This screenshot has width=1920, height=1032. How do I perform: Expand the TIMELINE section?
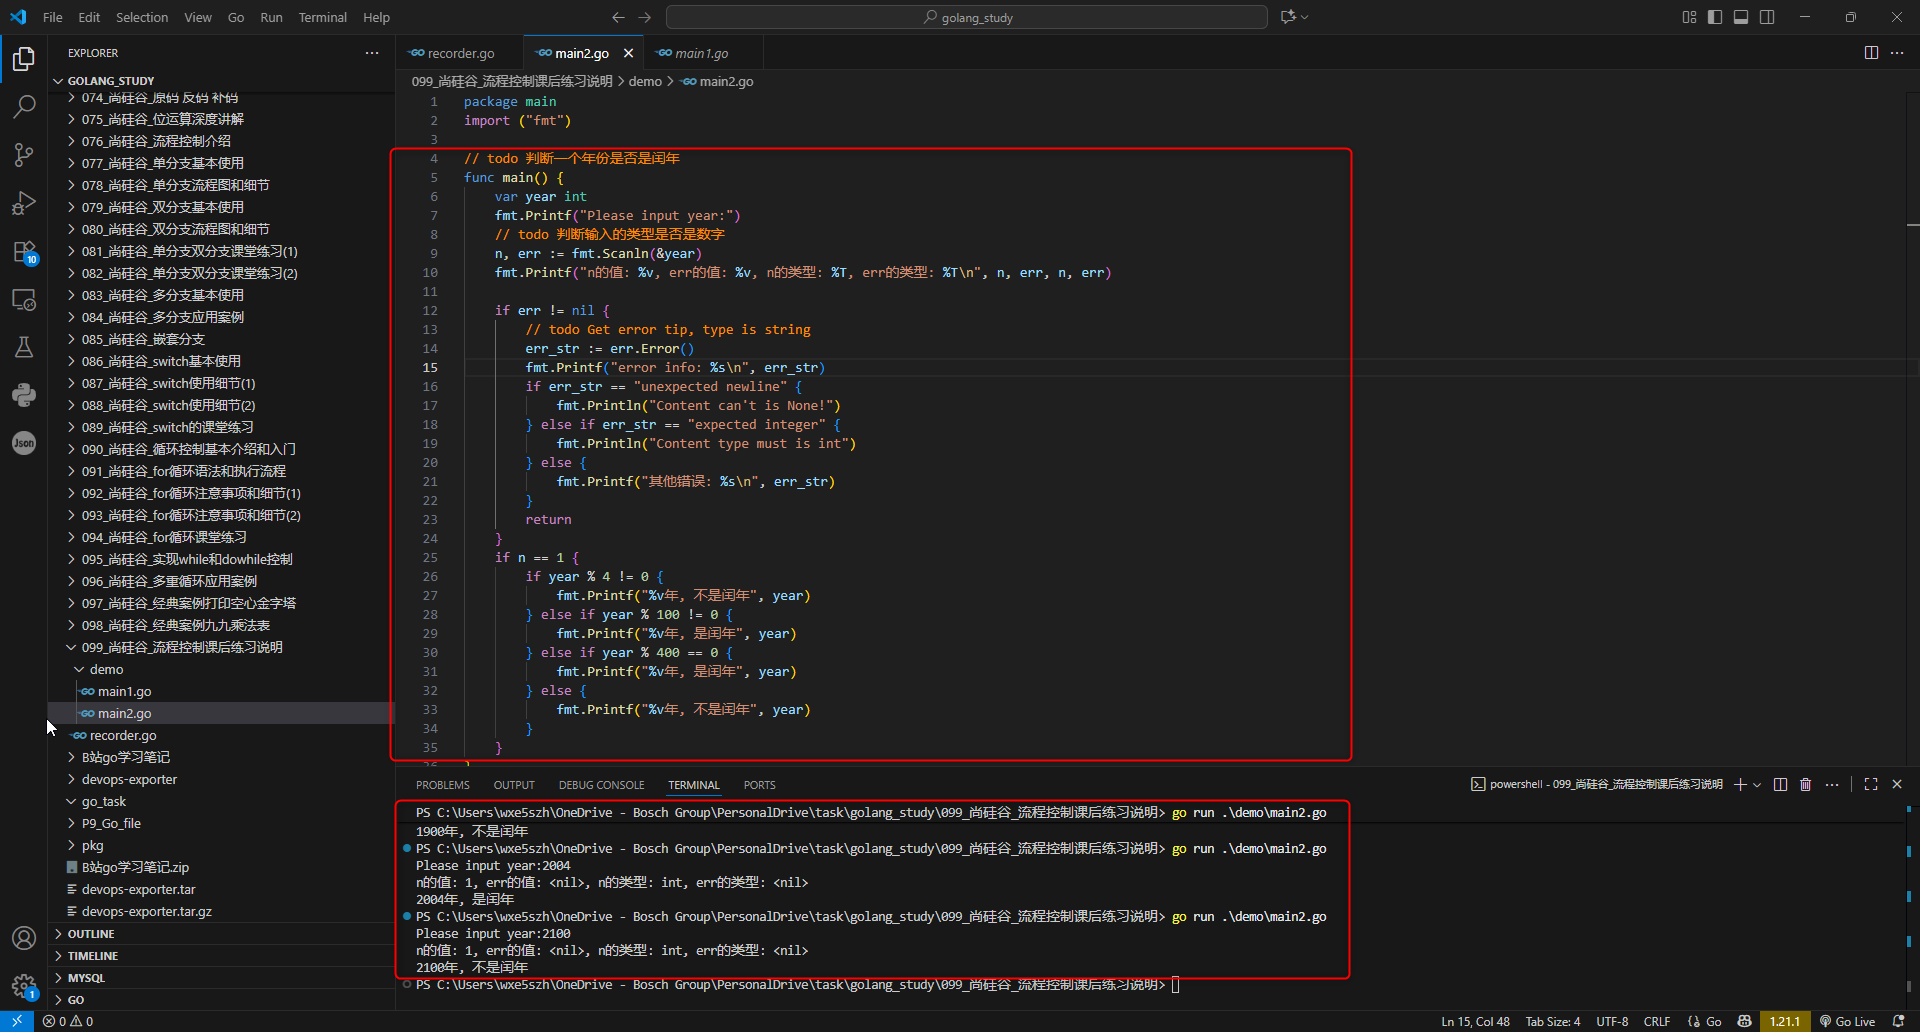221,956
